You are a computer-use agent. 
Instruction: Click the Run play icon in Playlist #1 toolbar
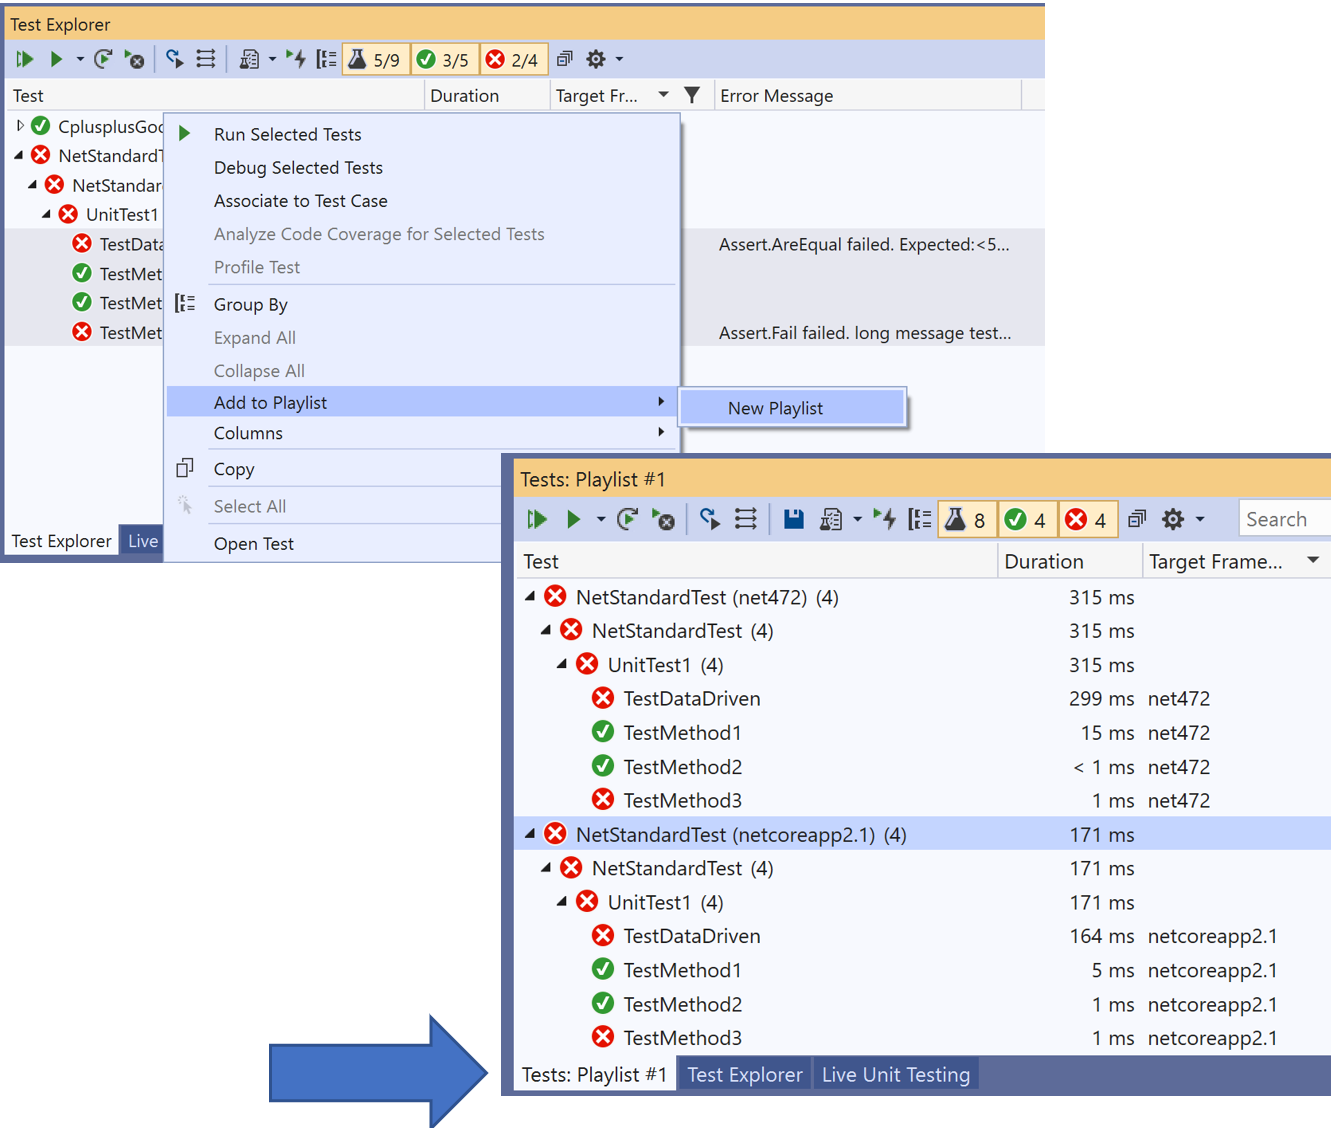coord(573,519)
